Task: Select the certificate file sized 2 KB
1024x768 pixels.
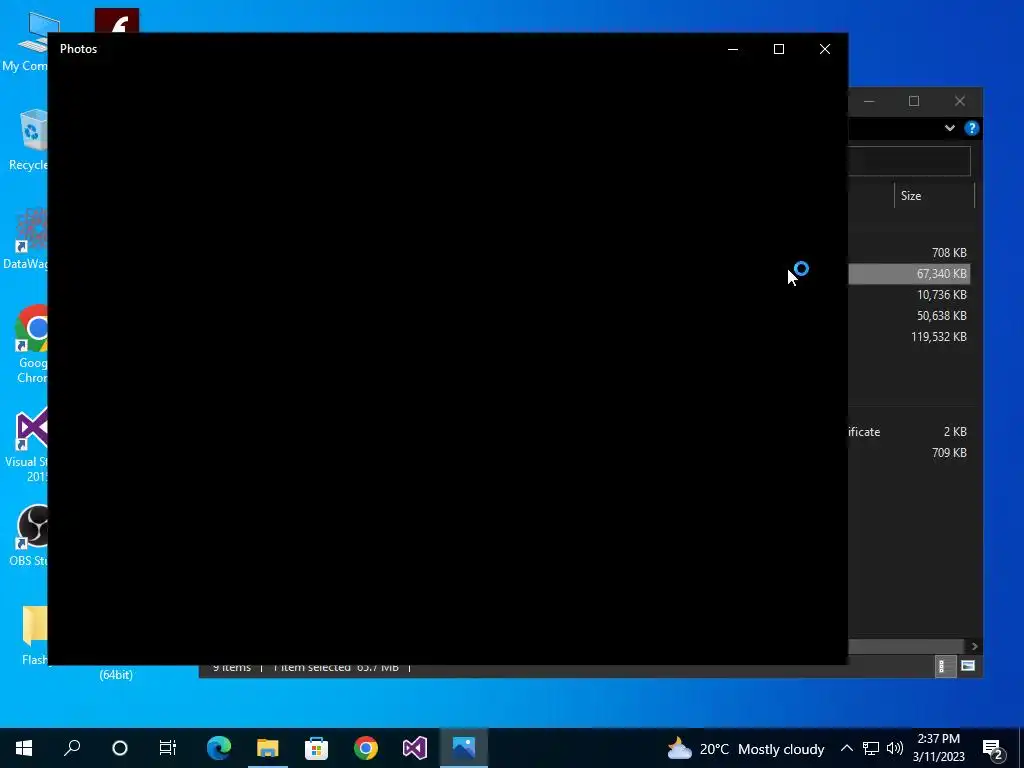Action: pyautogui.click(x=909, y=432)
